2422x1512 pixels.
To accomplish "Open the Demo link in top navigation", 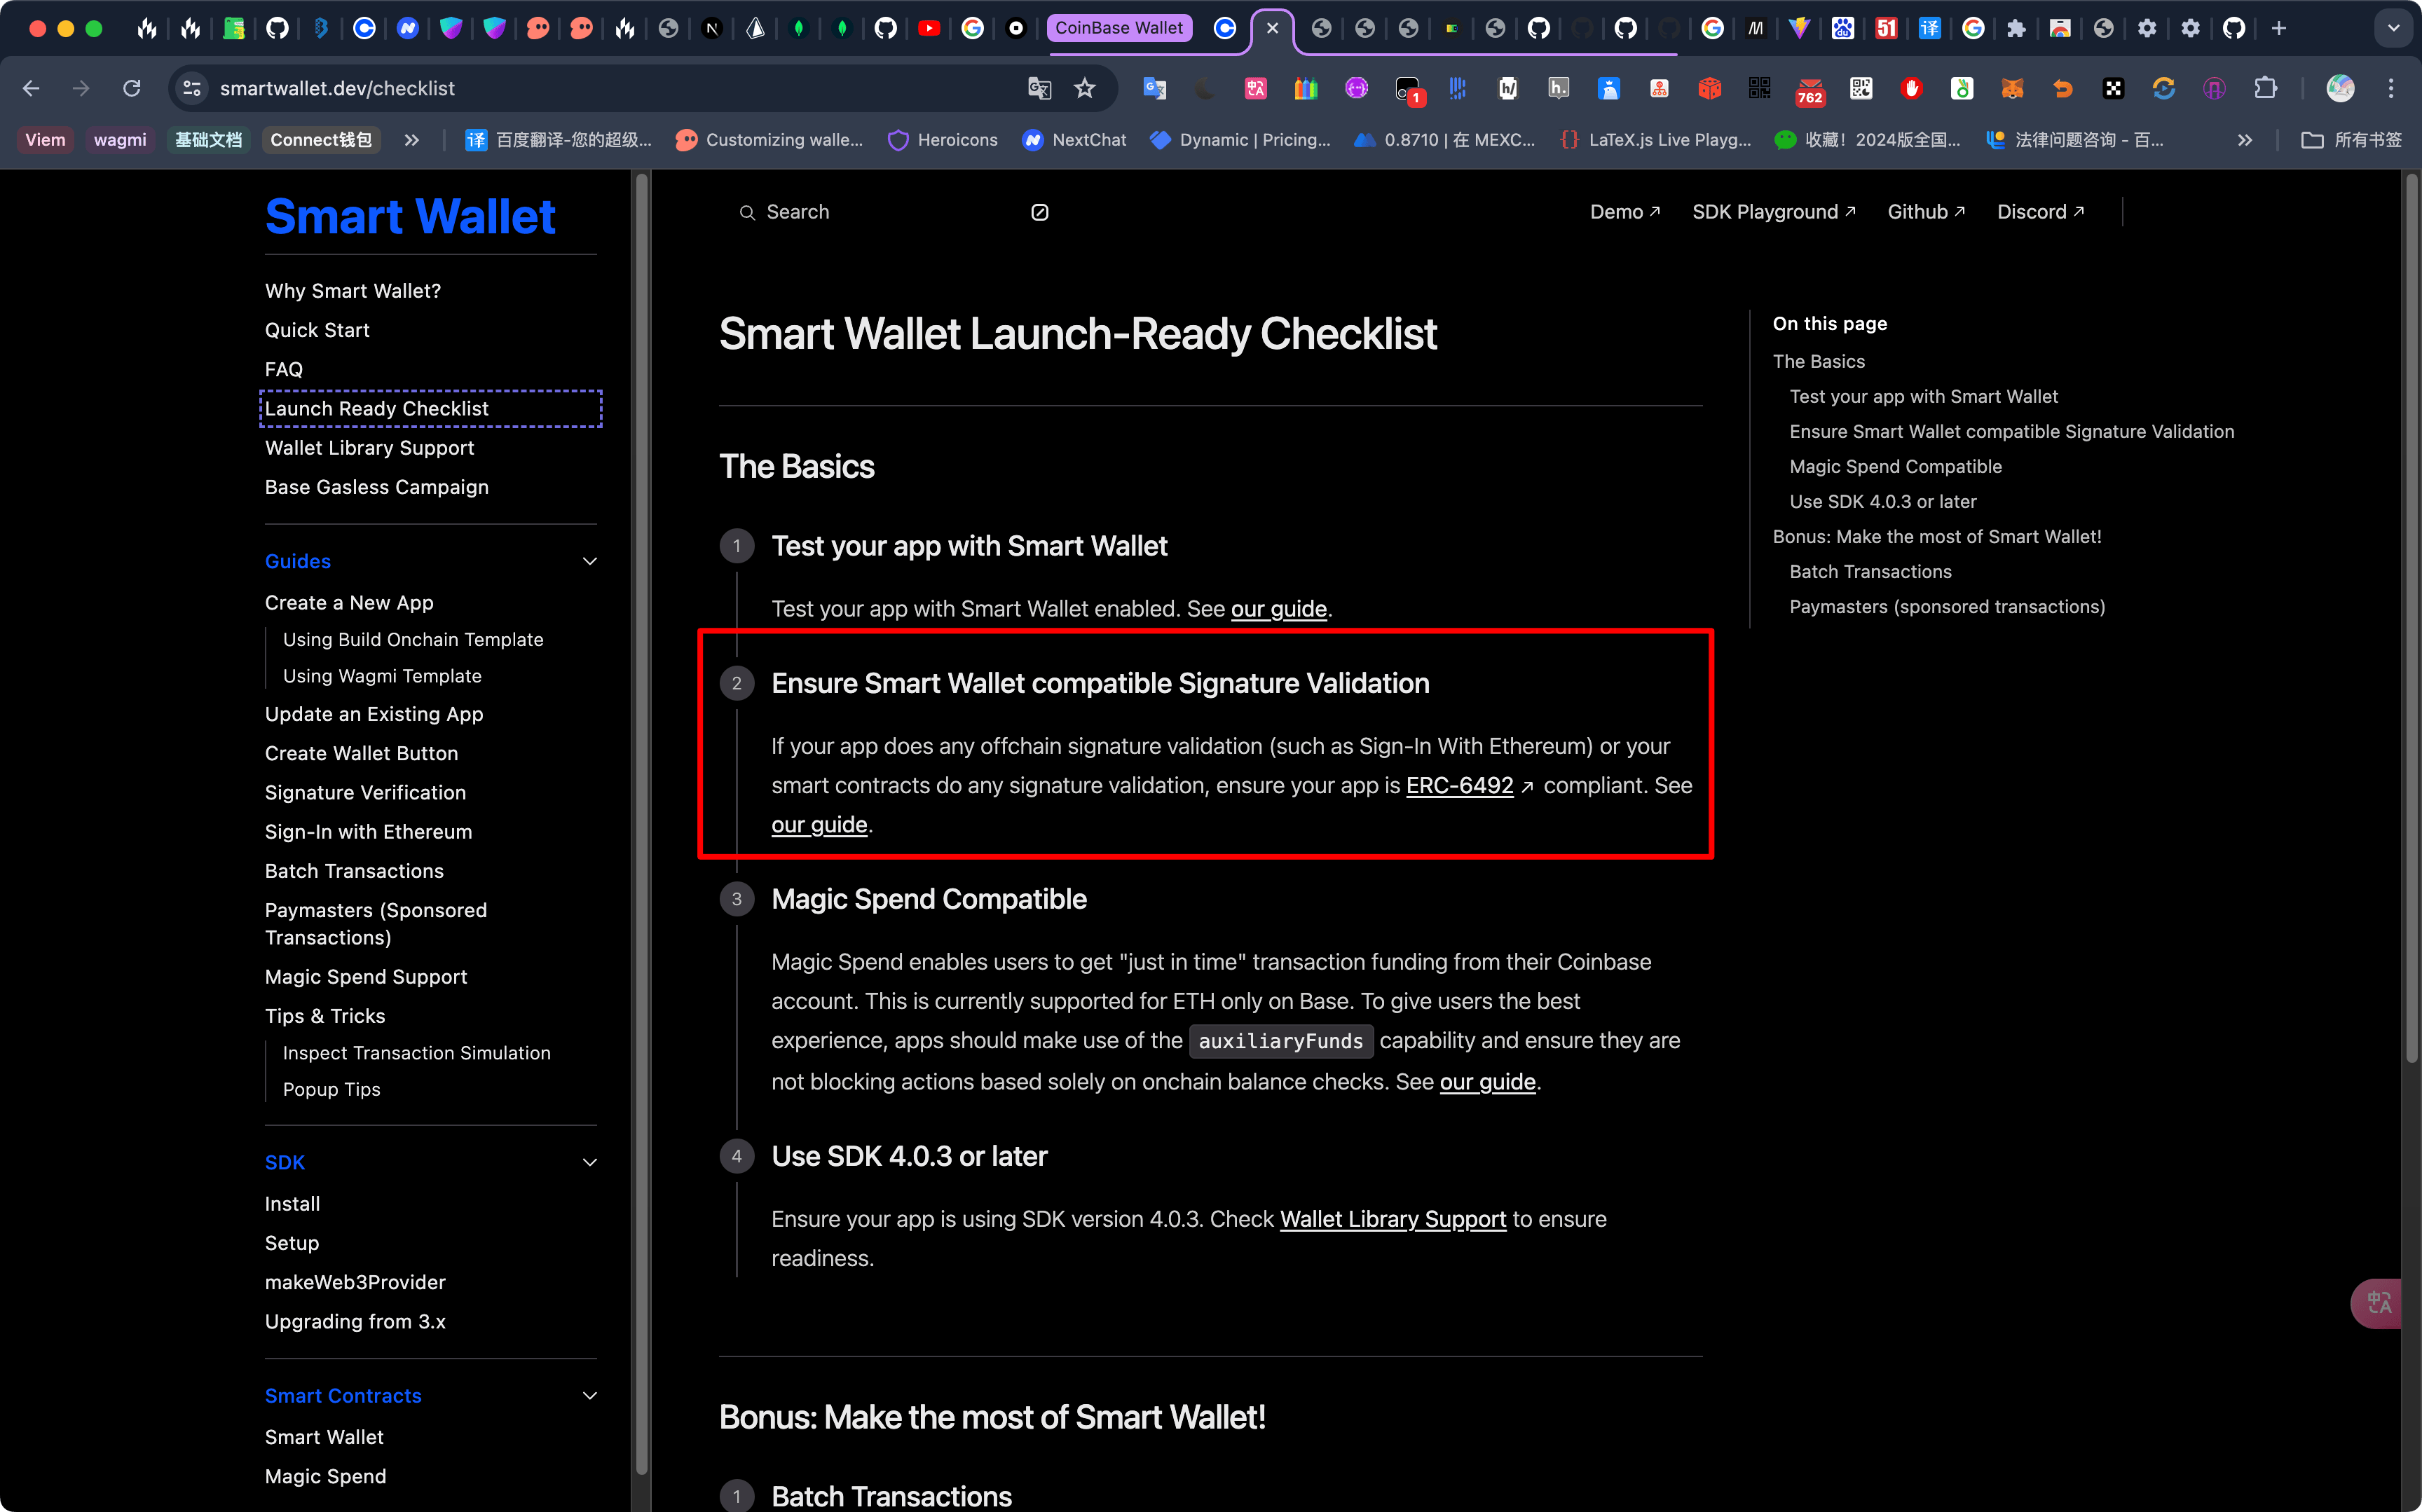I will click(1625, 212).
